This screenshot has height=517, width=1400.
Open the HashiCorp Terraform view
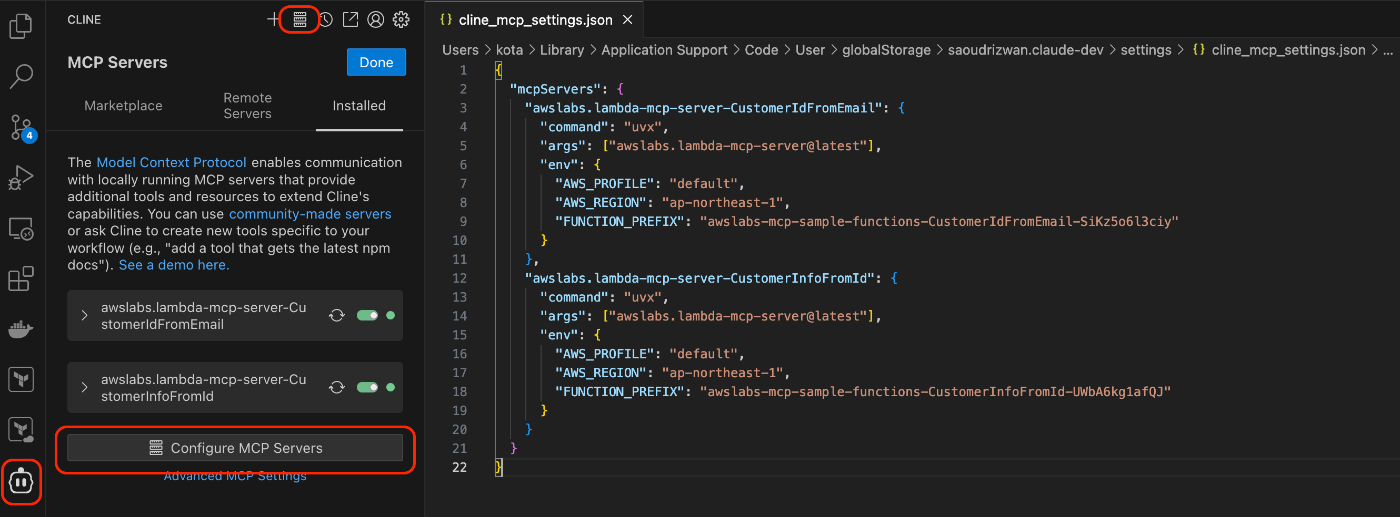click(21, 379)
